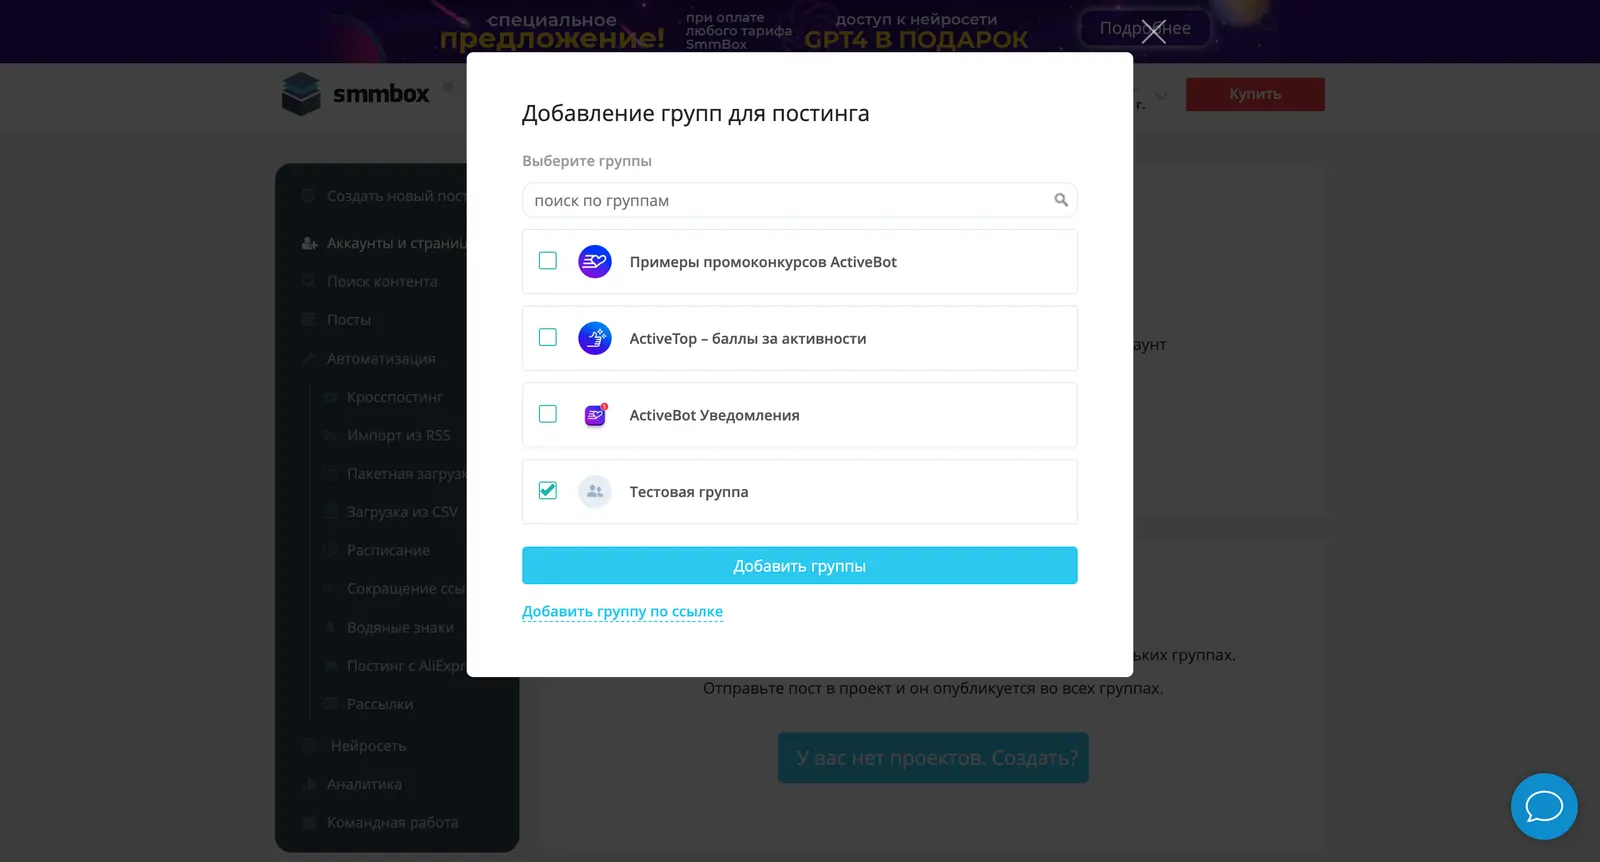Click the smmbox logo
The height and width of the screenshot is (862, 1600).
point(356,94)
